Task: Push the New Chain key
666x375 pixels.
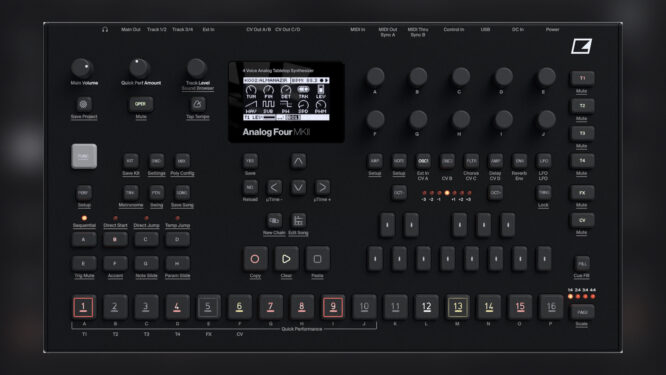Action: click(x=274, y=220)
